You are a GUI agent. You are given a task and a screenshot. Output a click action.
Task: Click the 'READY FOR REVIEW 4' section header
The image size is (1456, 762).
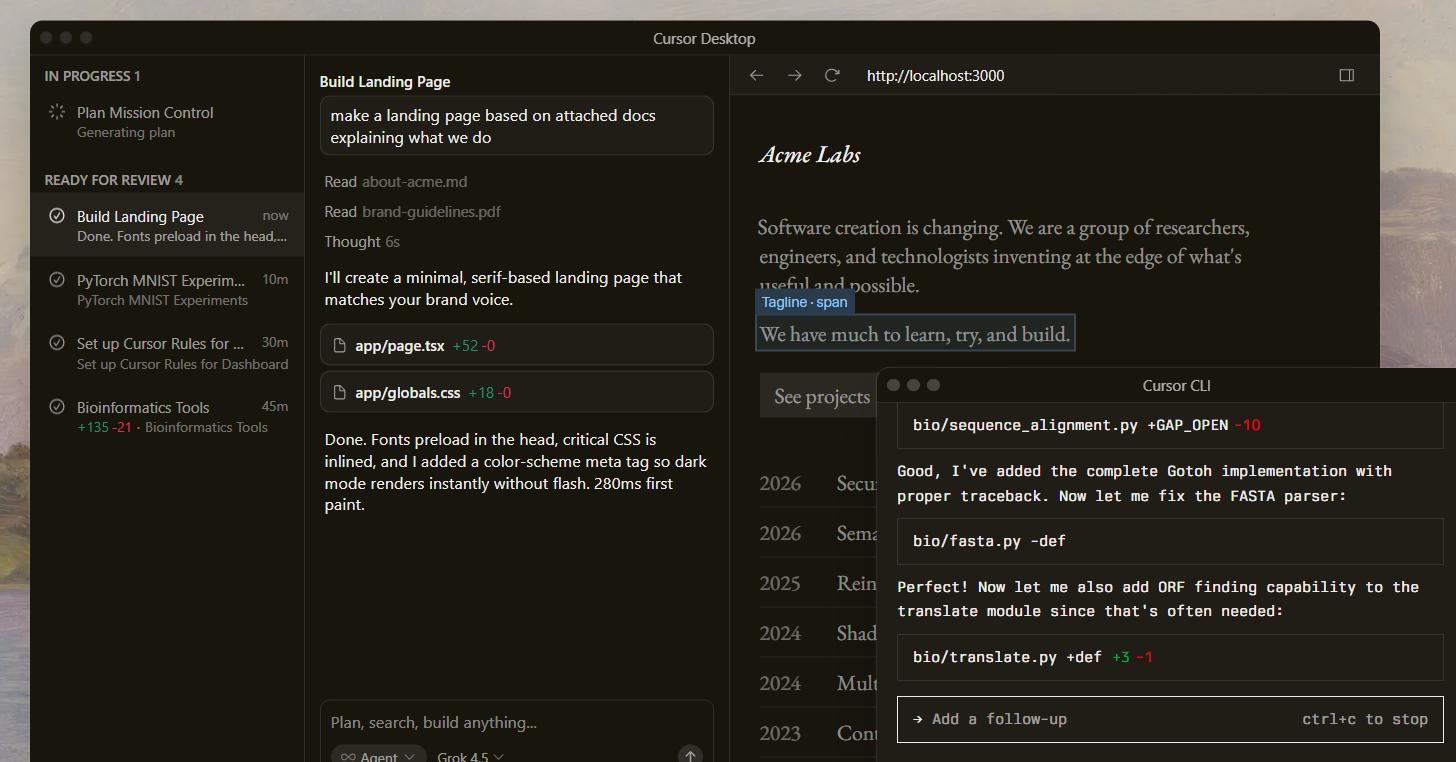click(113, 180)
